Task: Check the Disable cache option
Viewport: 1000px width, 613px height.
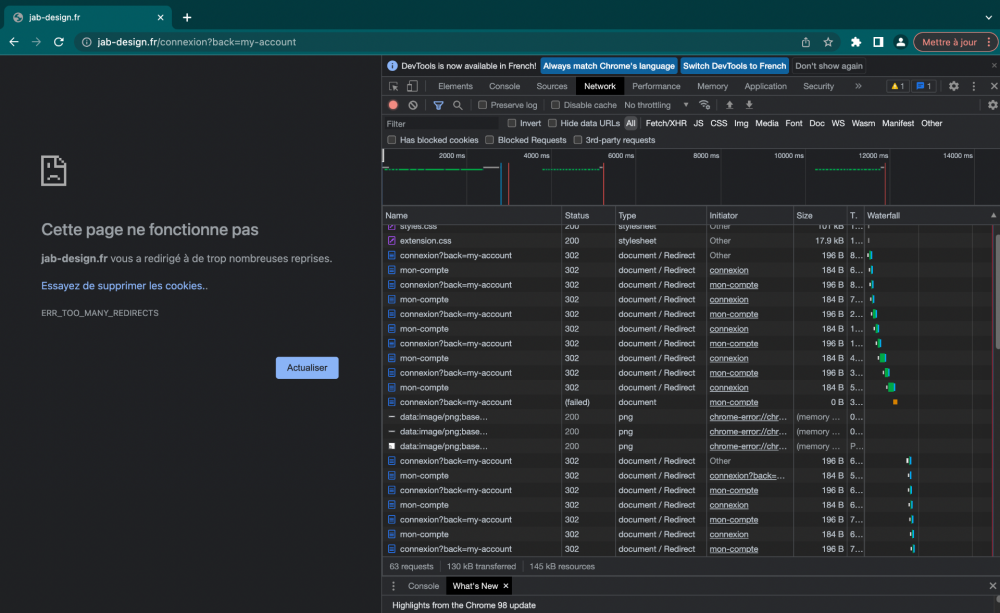Action: point(556,105)
